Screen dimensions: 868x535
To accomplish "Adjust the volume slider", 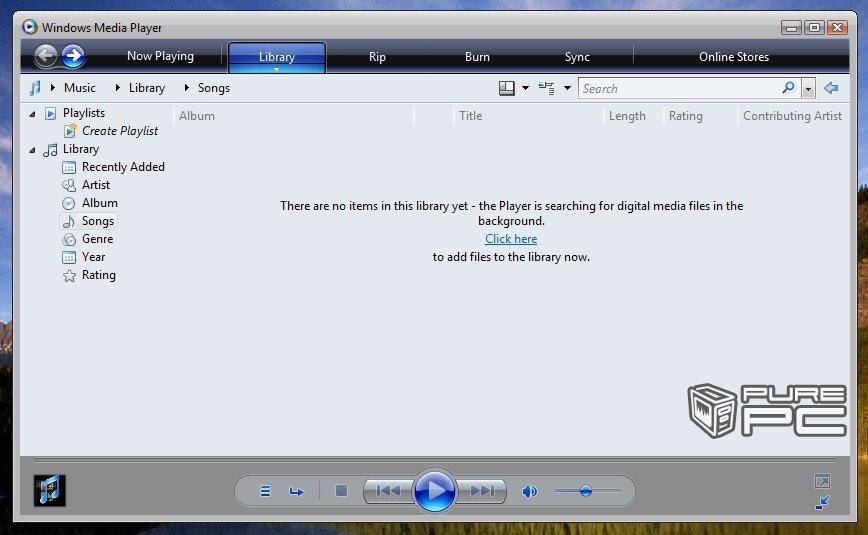I will pyautogui.click(x=587, y=491).
